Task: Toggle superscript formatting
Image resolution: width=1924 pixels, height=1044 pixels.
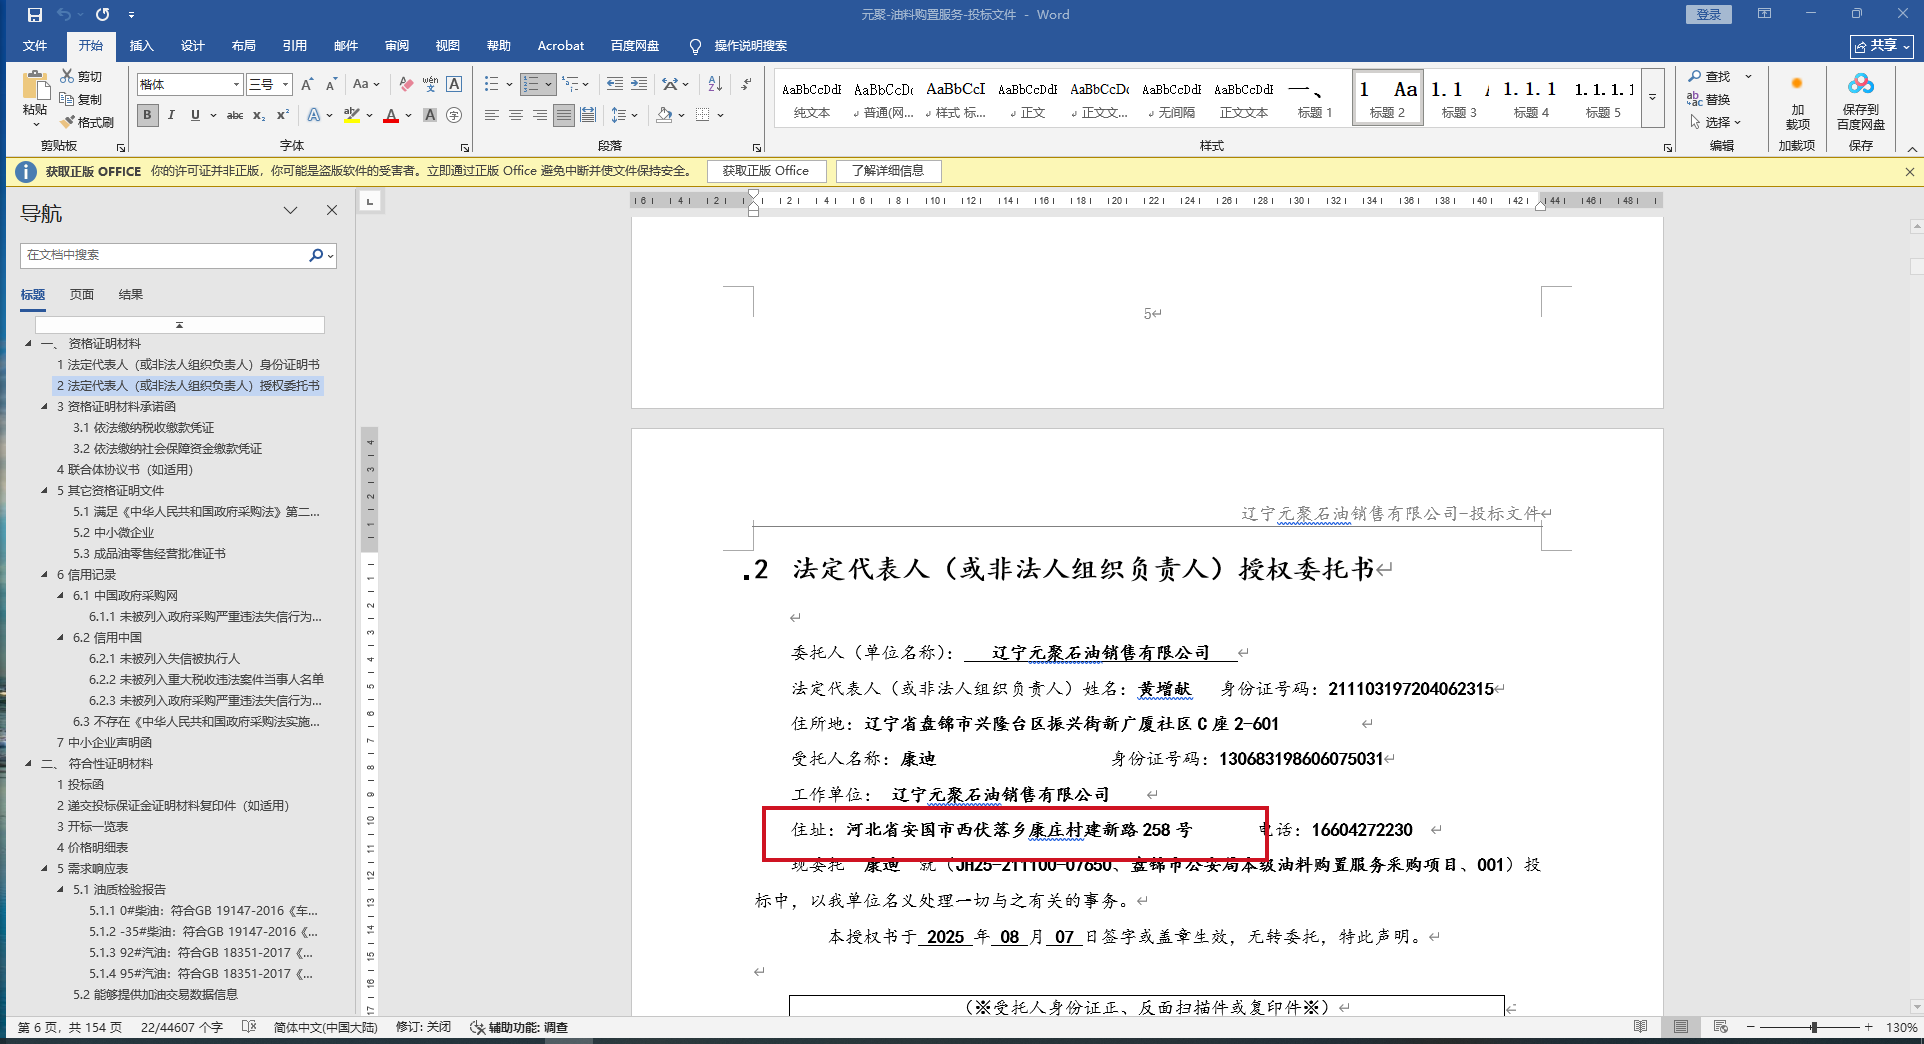Action: click(x=283, y=115)
